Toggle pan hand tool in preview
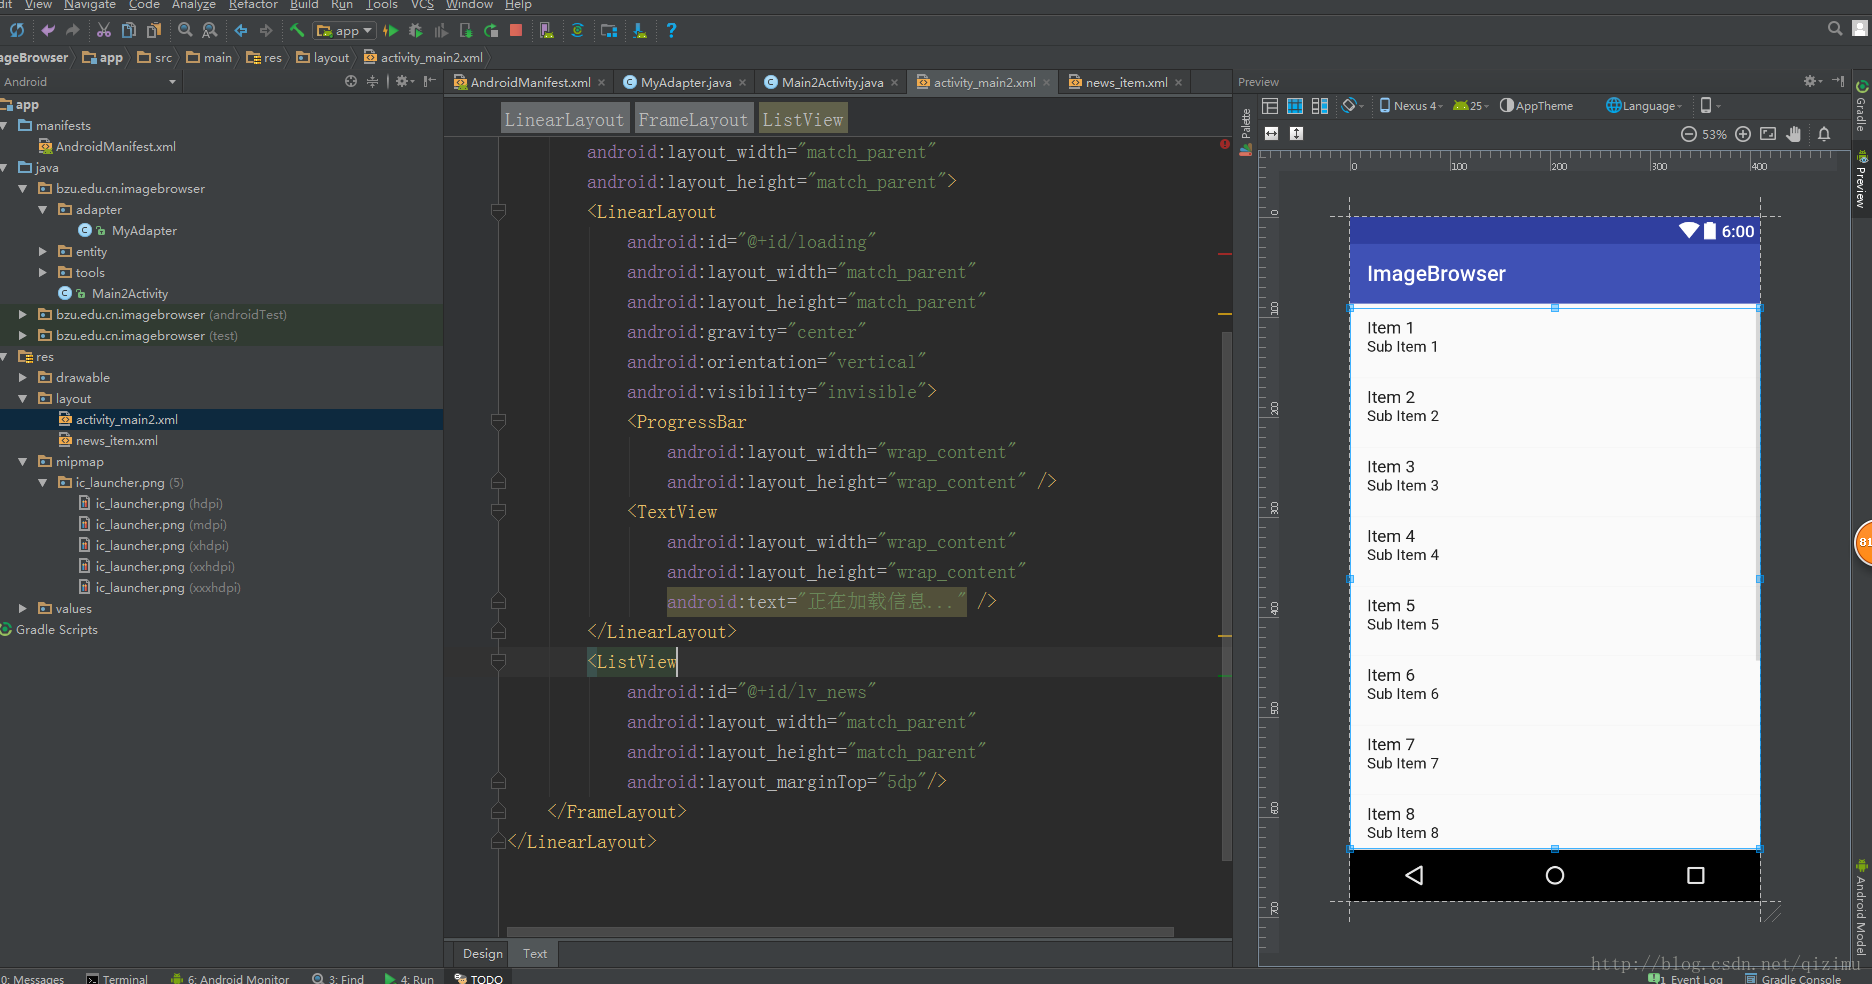Viewport: 1872px width, 984px height. click(x=1794, y=134)
